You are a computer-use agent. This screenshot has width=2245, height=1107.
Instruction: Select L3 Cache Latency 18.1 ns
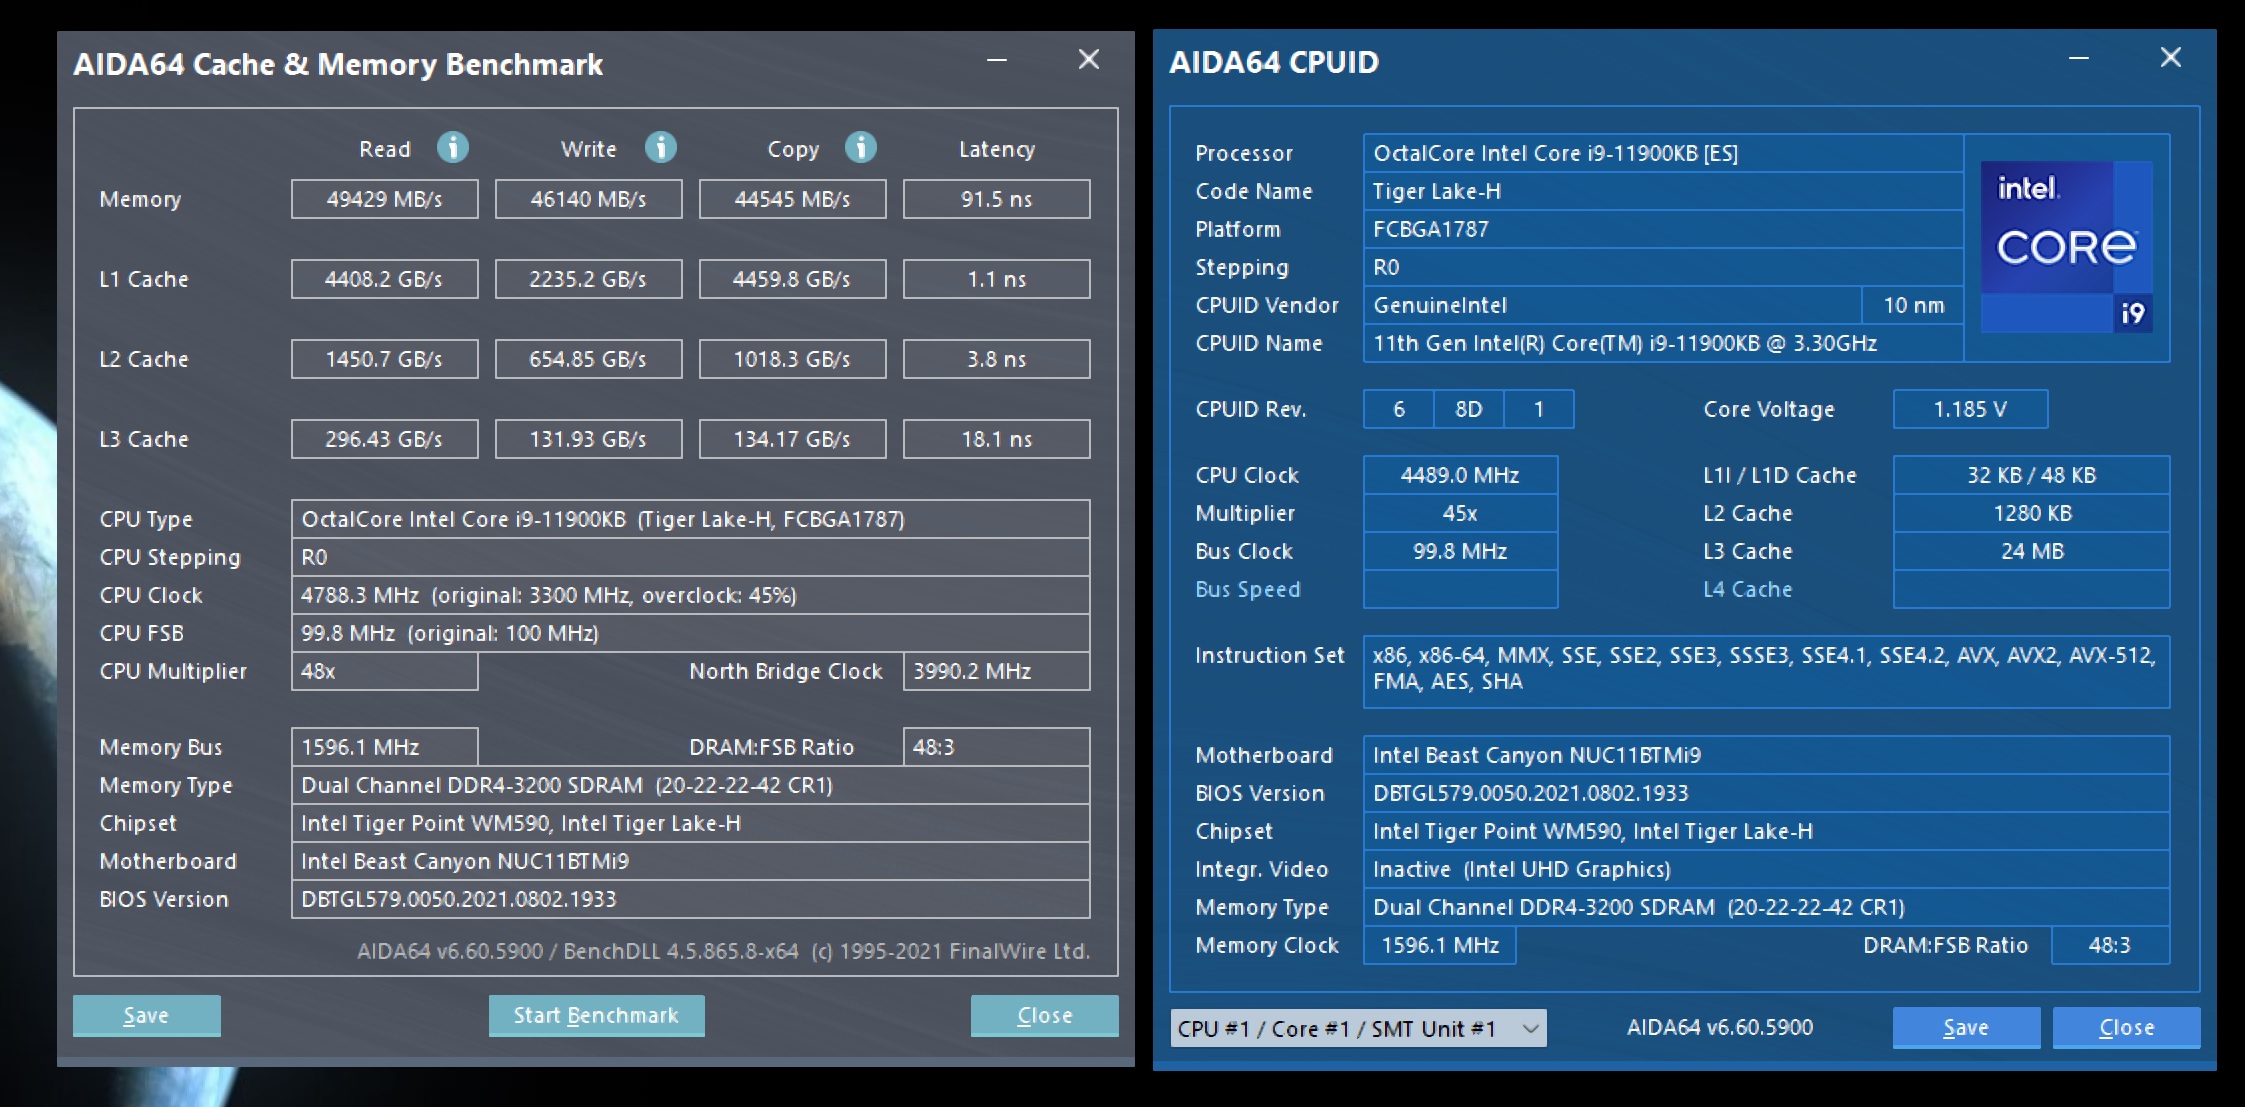pos(996,439)
